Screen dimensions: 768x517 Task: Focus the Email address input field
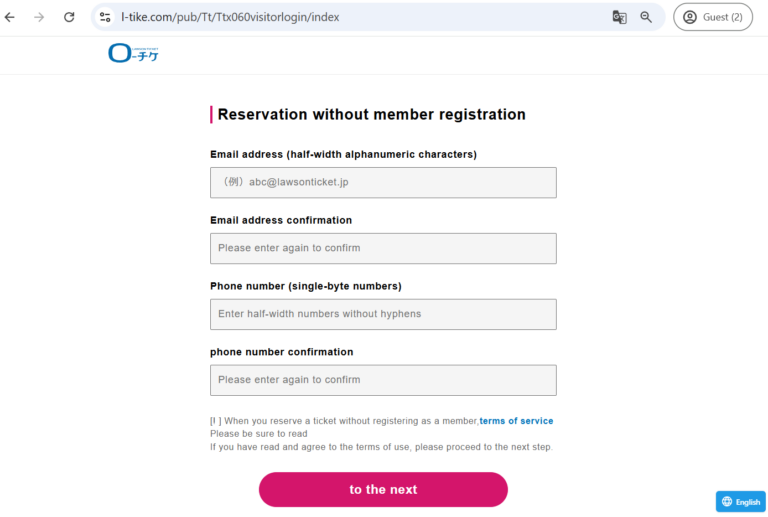[x=383, y=182]
